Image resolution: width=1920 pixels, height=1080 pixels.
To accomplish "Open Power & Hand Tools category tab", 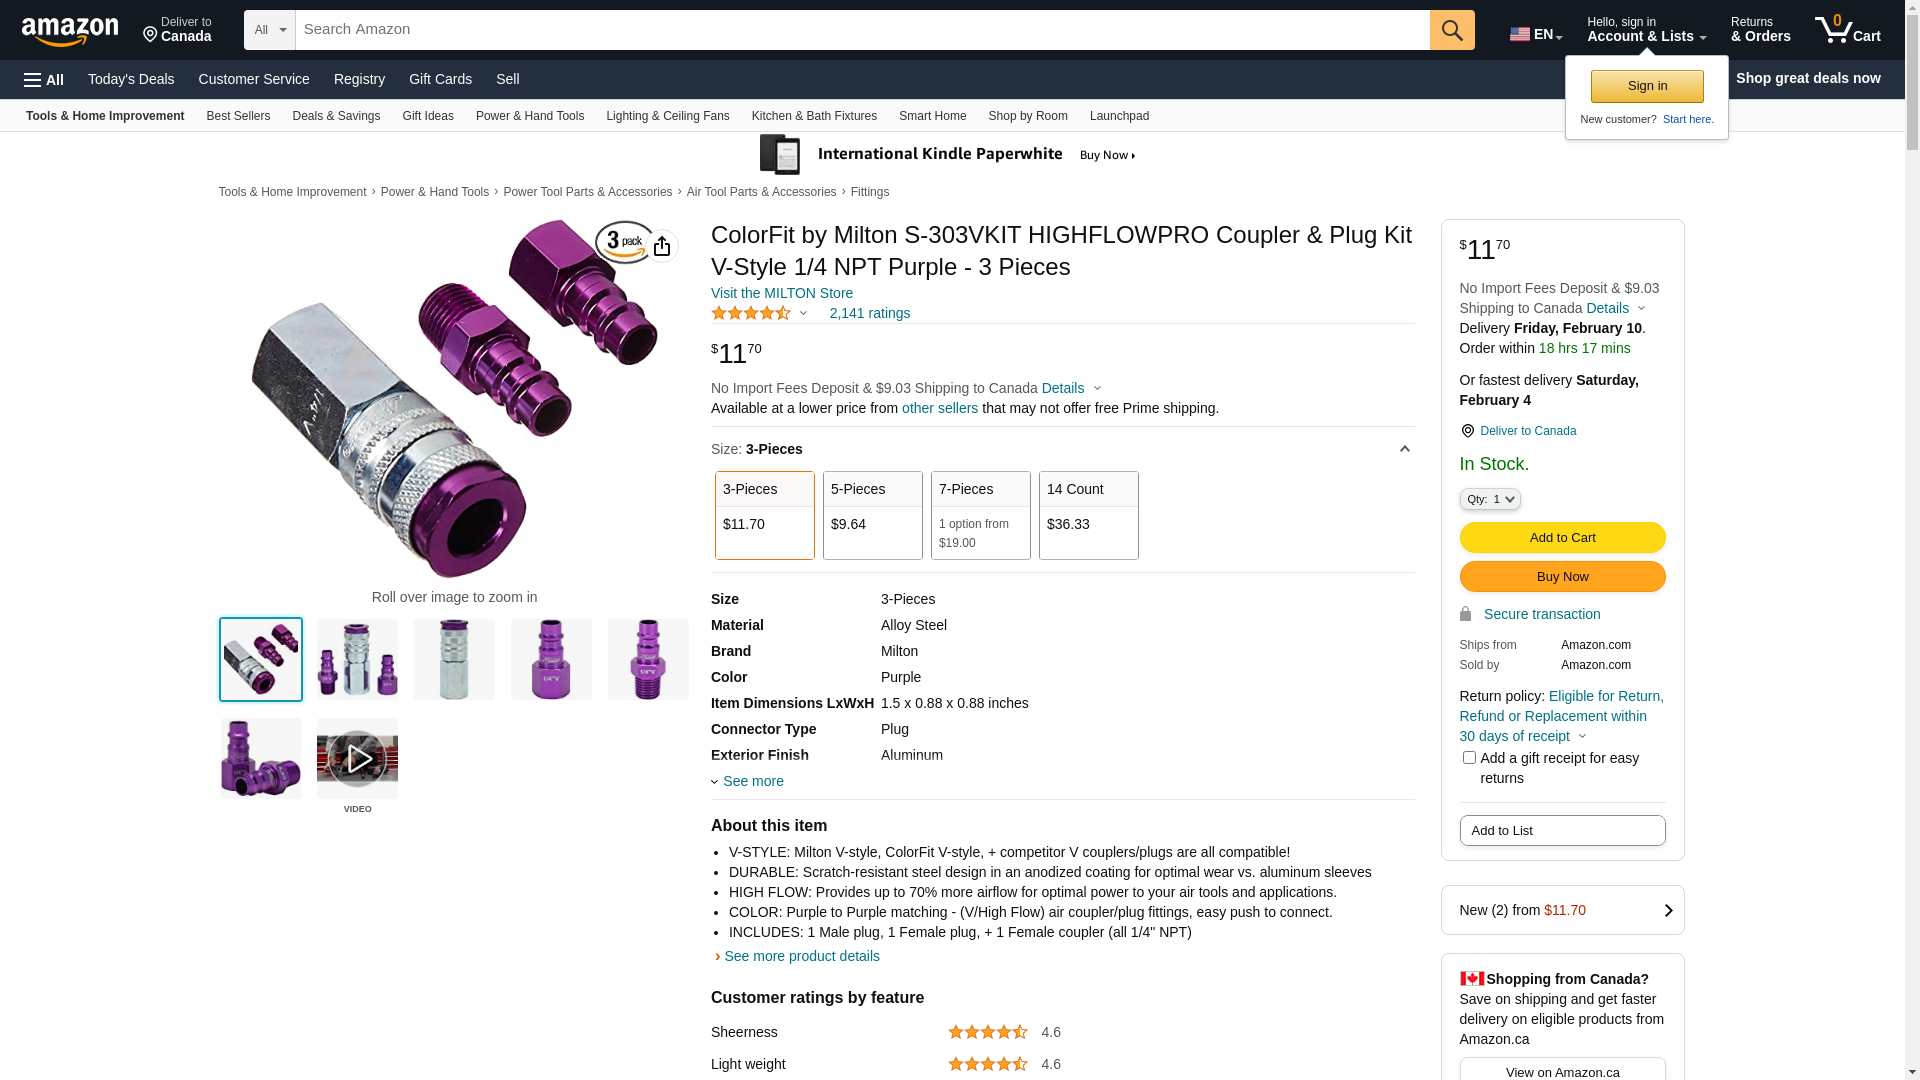I will 530,116.
